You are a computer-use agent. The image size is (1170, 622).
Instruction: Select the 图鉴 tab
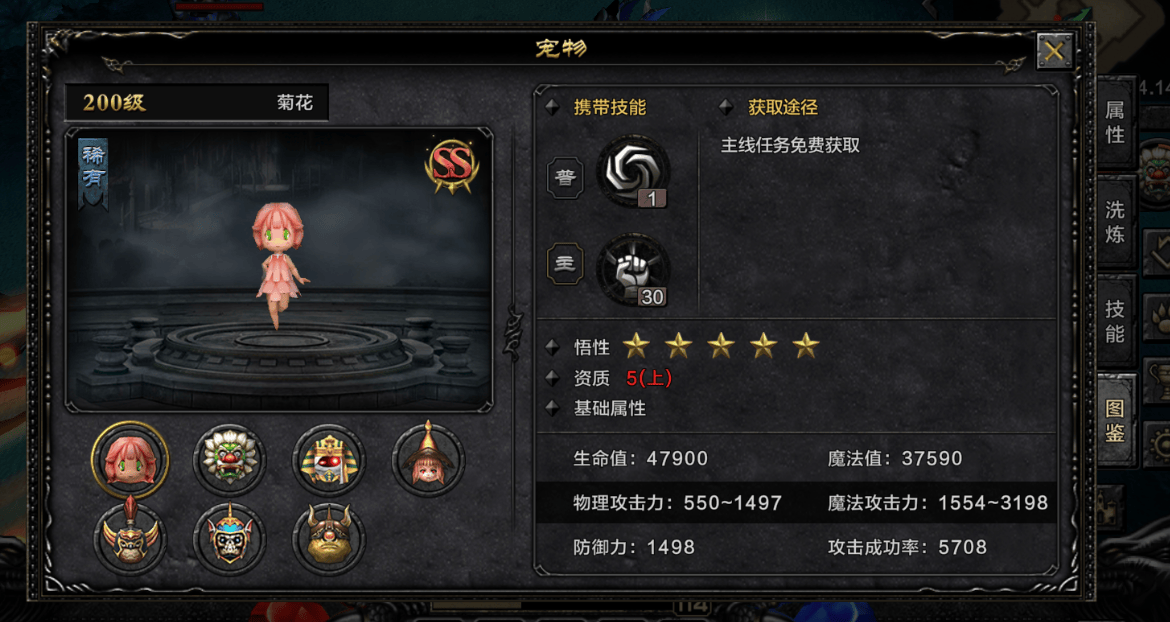pos(1116,421)
